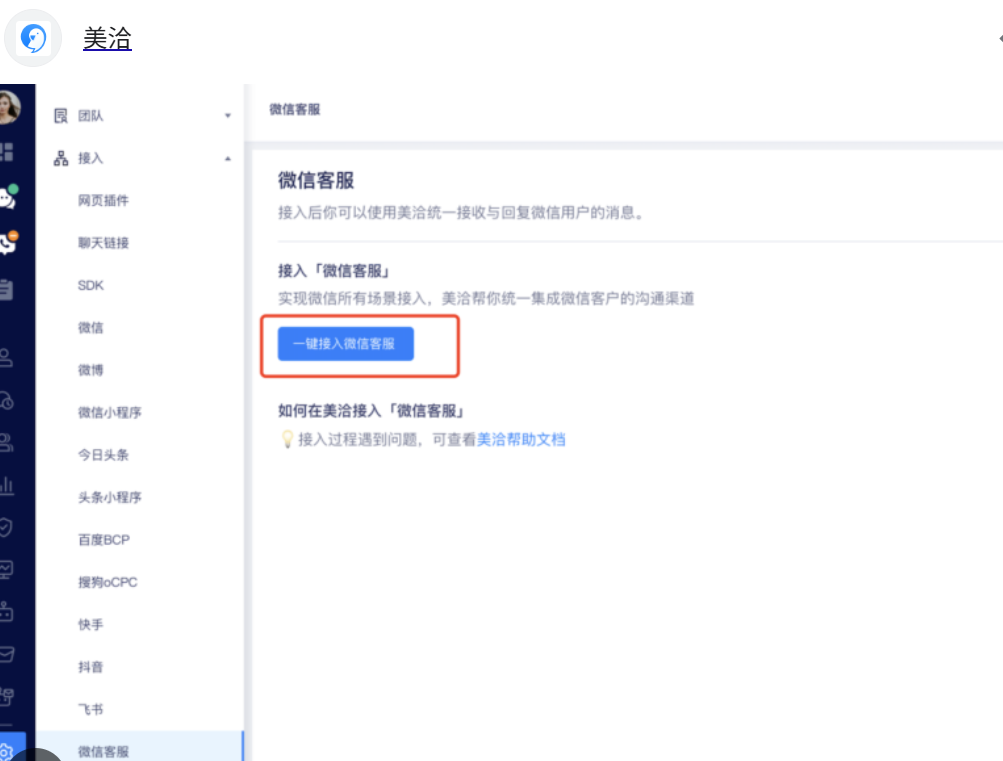
Task: Select 微信小程序 in the menu
Action: [109, 412]
